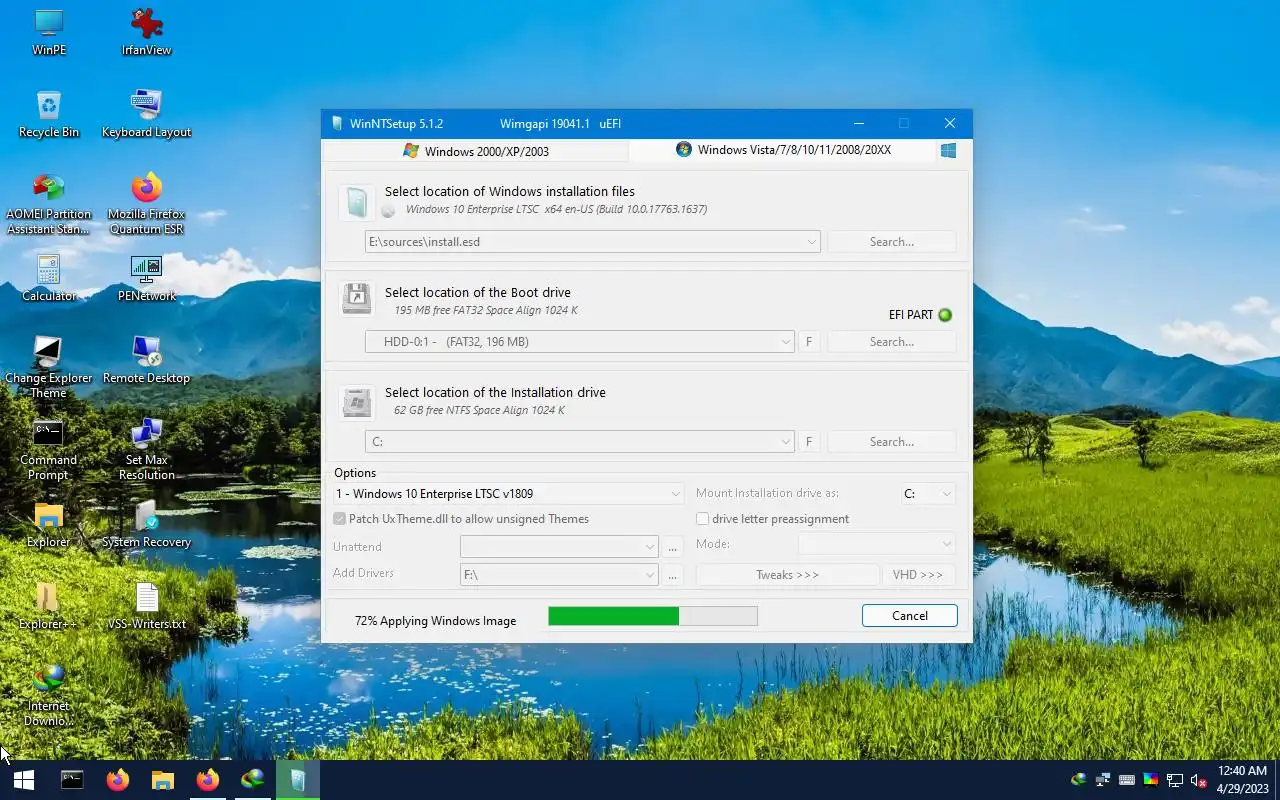This screenshot has width=1280, height=800.
Task: Run the Set Max Resolution shortcut
Action: (146, 450)
